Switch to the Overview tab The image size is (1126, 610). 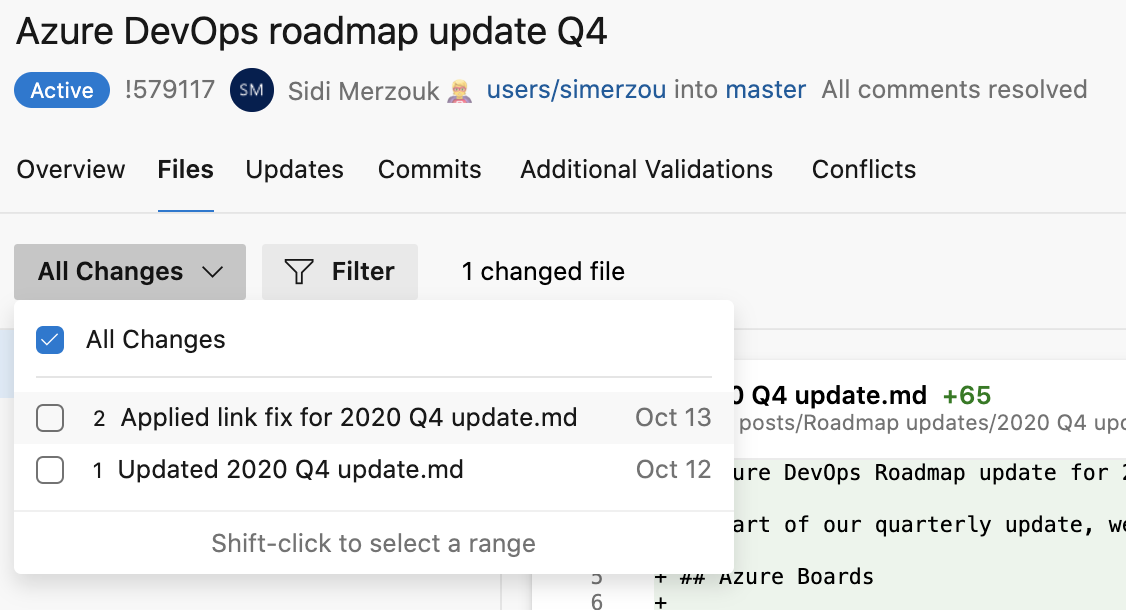pyautogui.click(x=70, y=169)
